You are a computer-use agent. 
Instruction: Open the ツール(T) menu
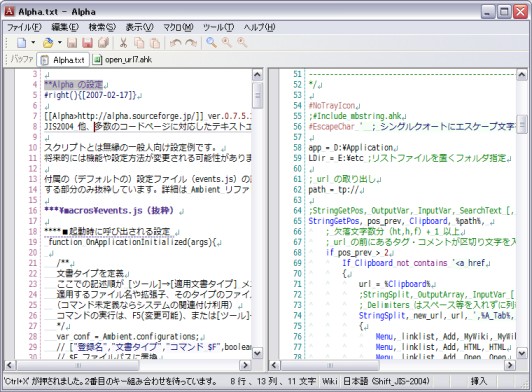218,27
